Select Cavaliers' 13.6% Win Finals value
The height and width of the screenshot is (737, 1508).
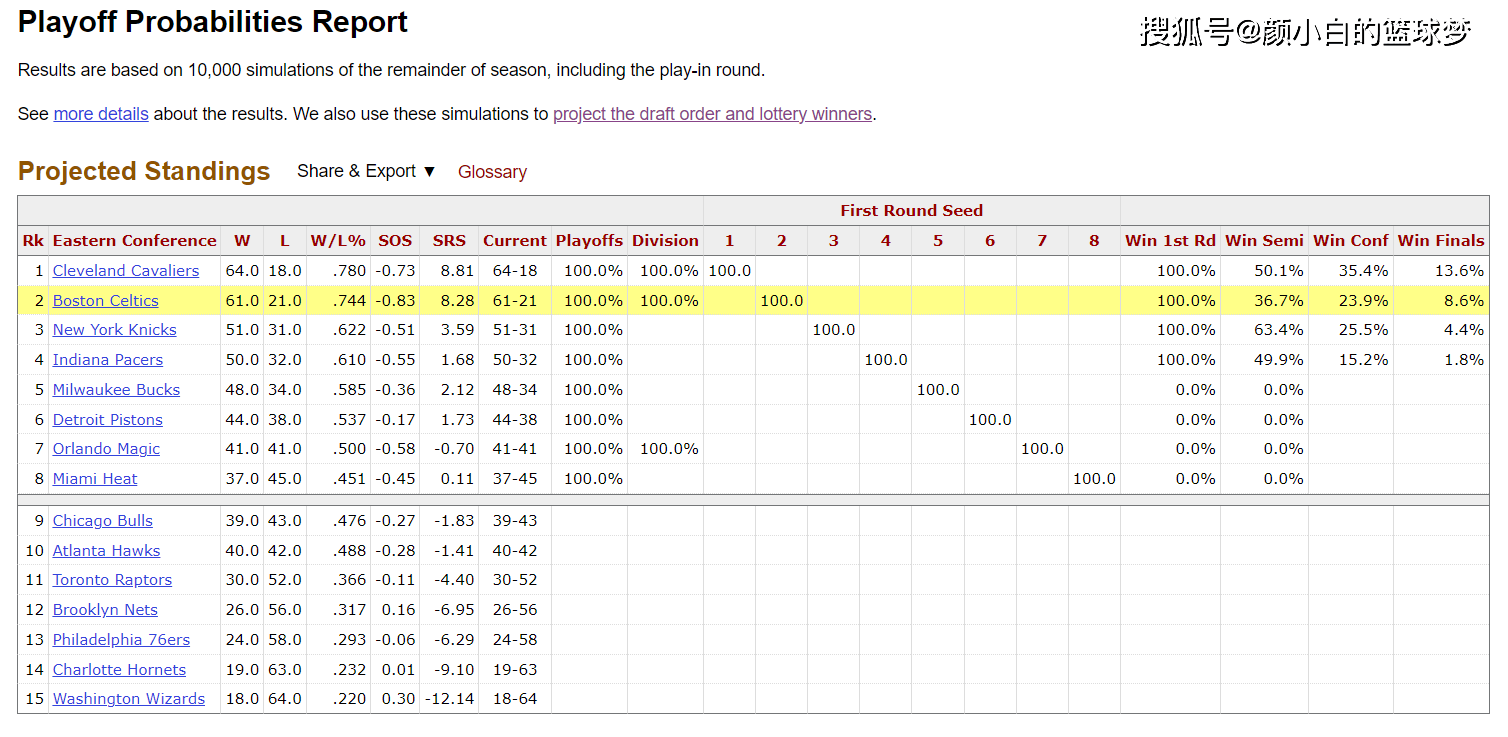click(1459, 270)
